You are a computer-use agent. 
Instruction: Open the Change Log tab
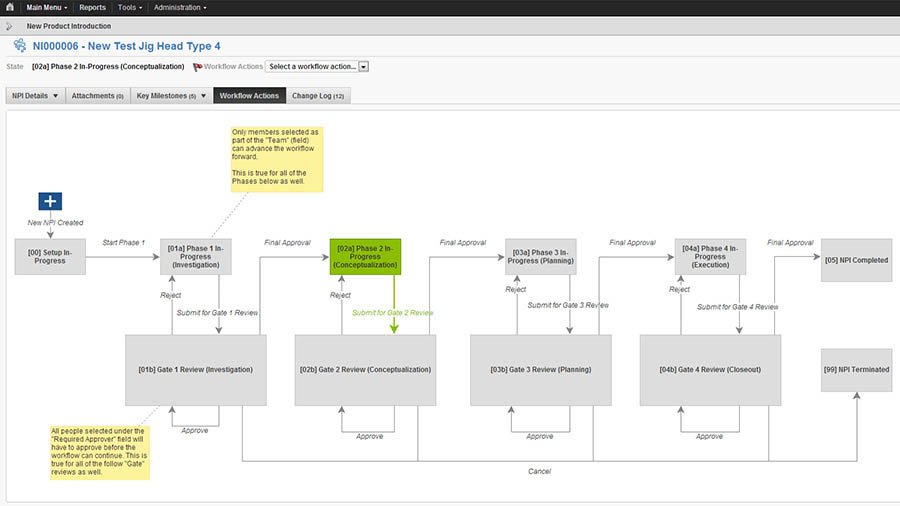[318, 96]
